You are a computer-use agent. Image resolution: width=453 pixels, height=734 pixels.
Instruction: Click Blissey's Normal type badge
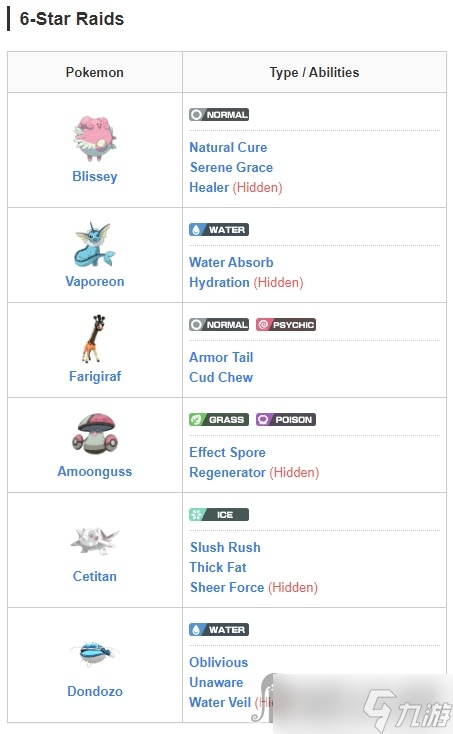click(219, 115)
